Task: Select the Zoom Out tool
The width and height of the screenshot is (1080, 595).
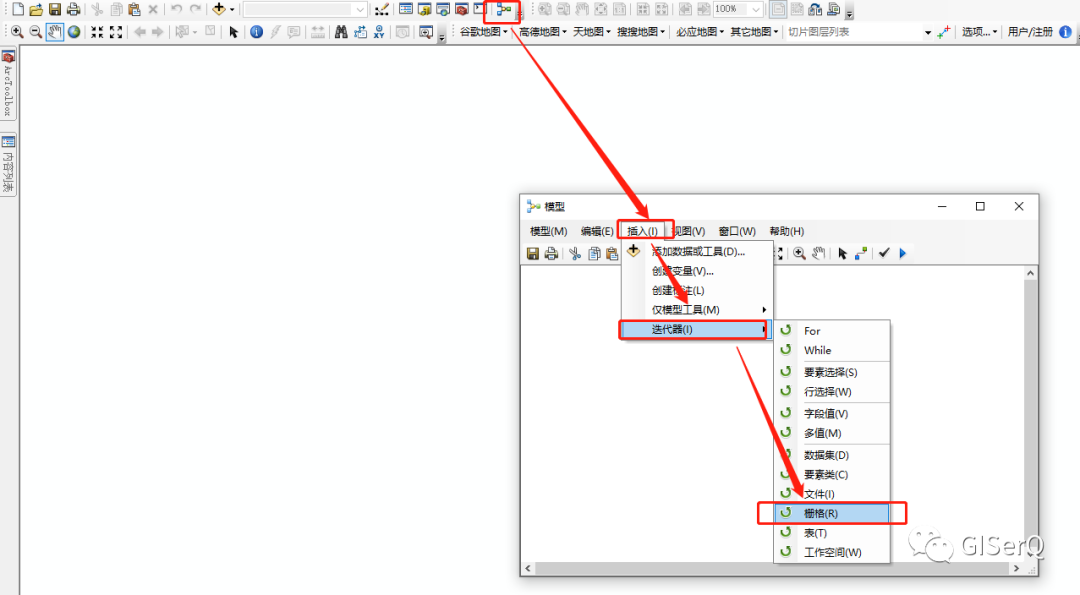Action: 36,32
